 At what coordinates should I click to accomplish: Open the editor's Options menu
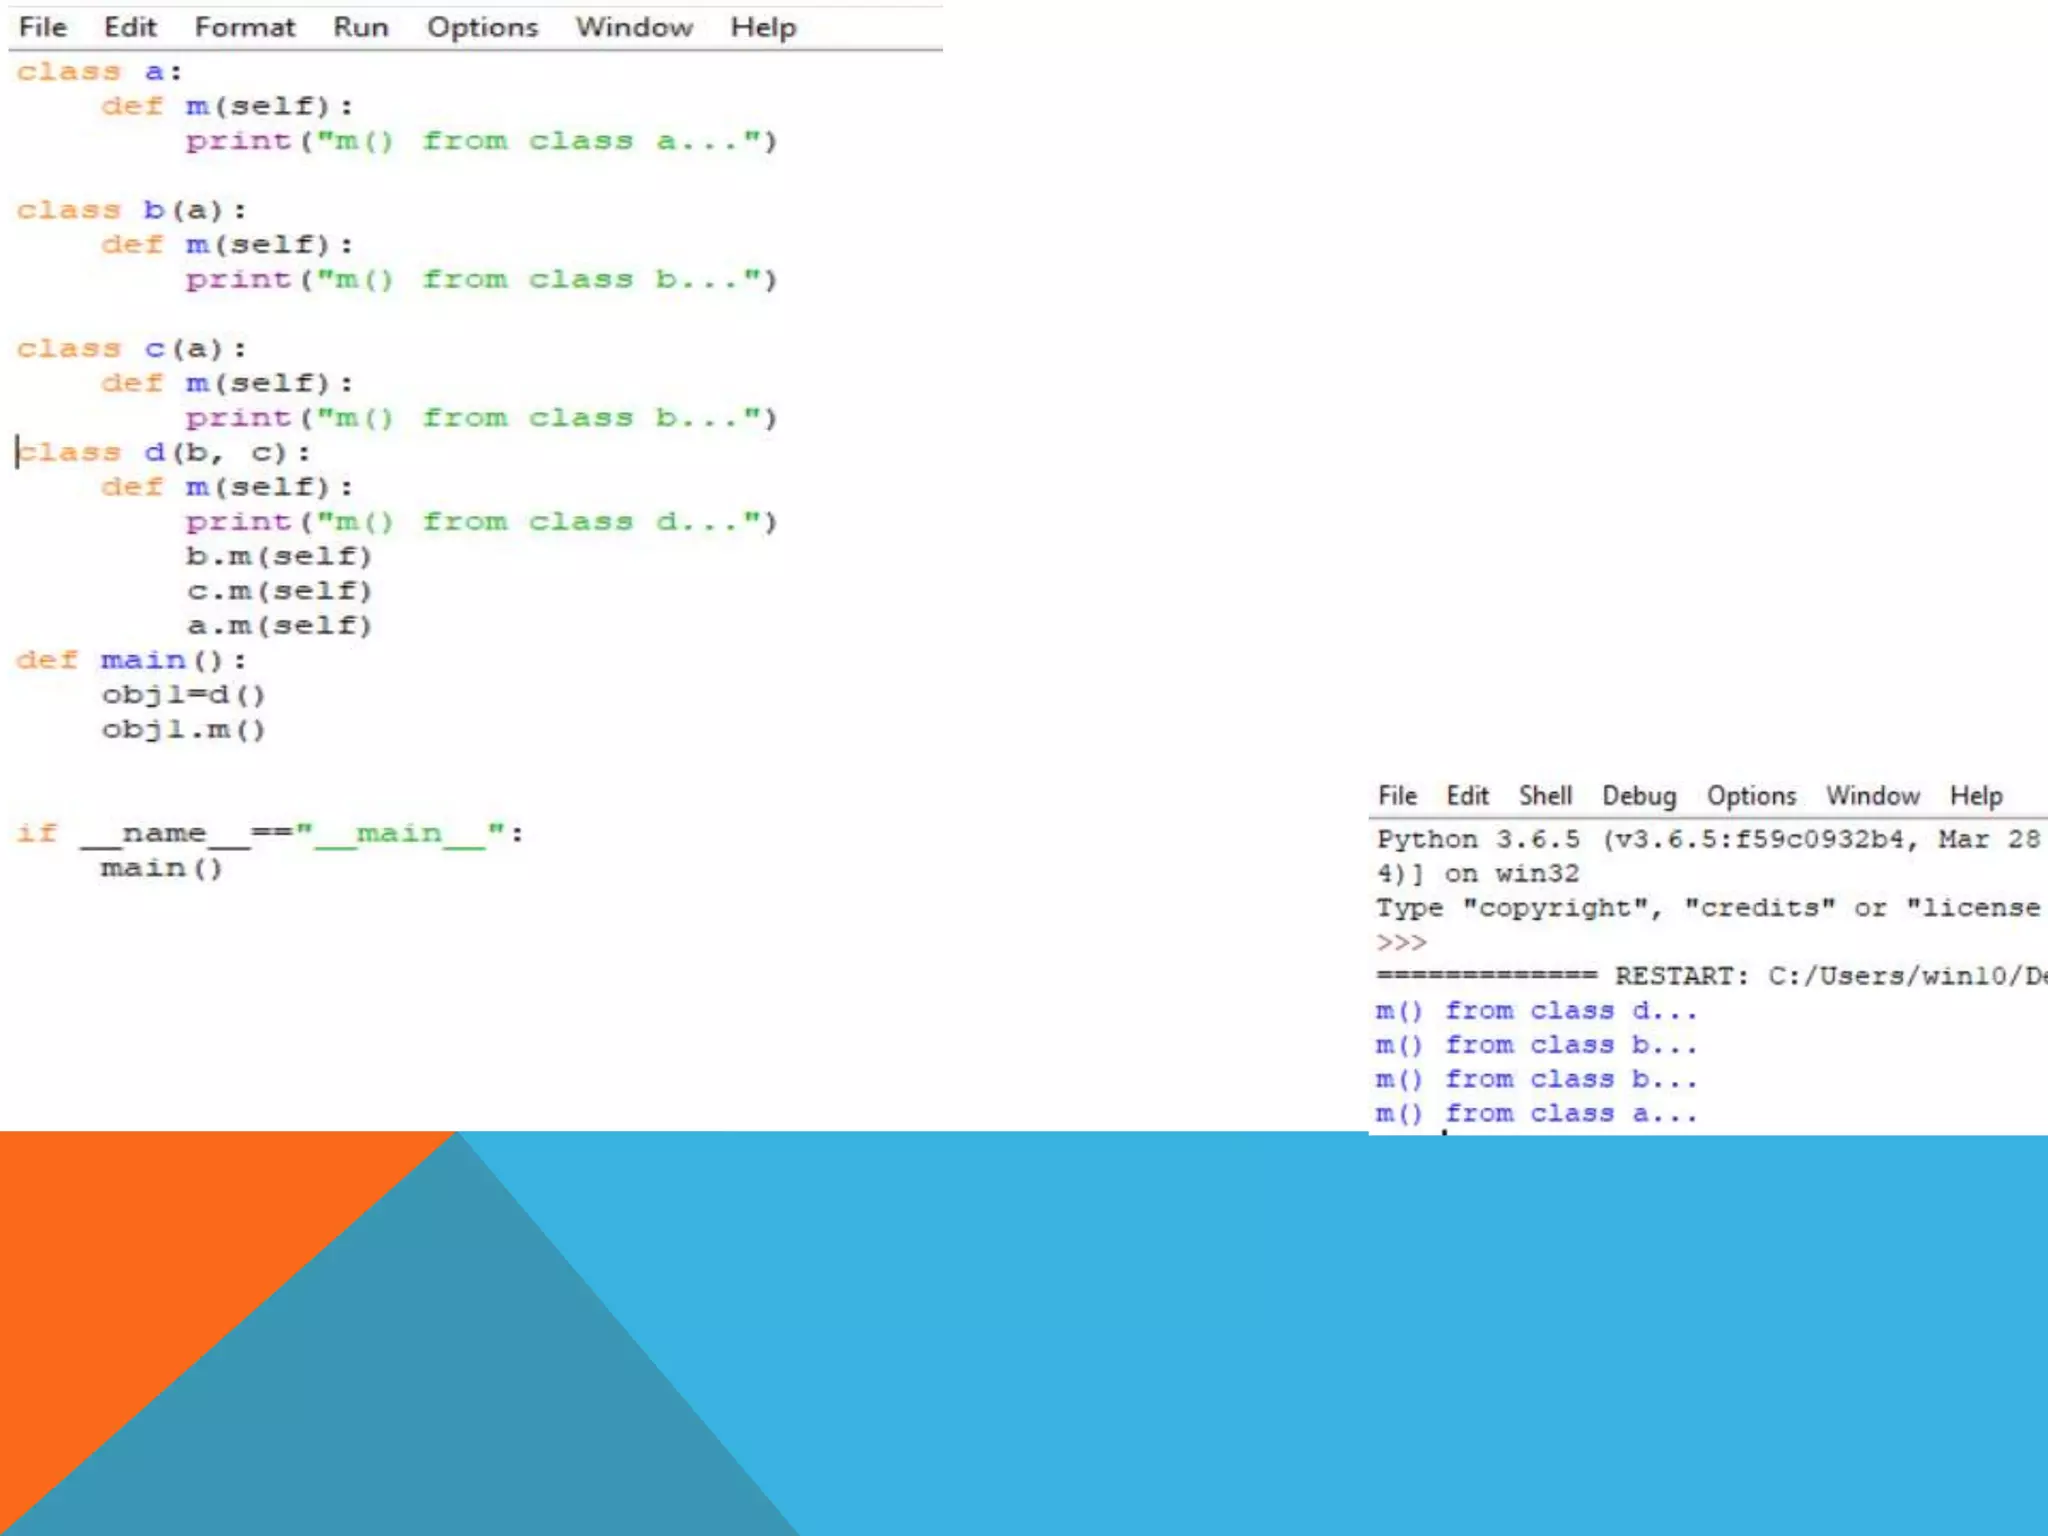(x=482, y=27)
